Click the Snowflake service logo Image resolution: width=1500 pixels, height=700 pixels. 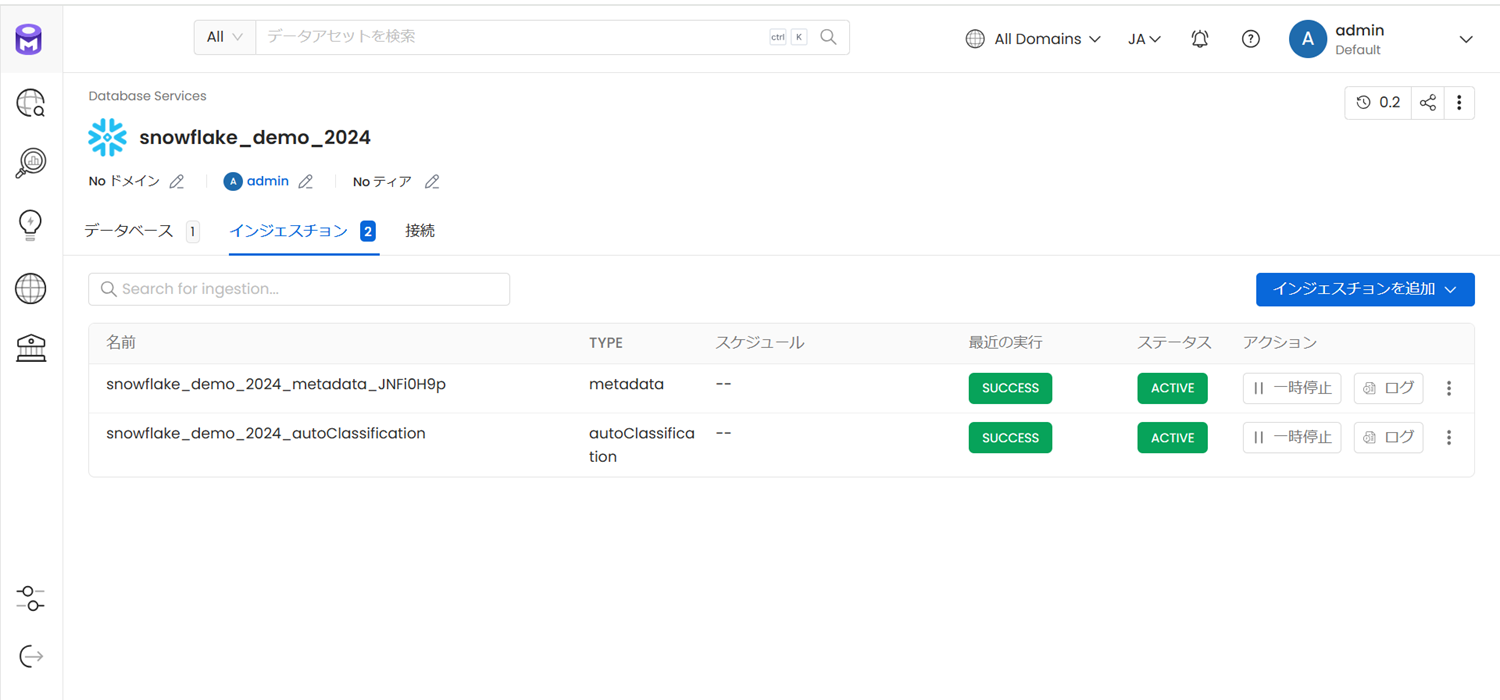coord(107,138)
